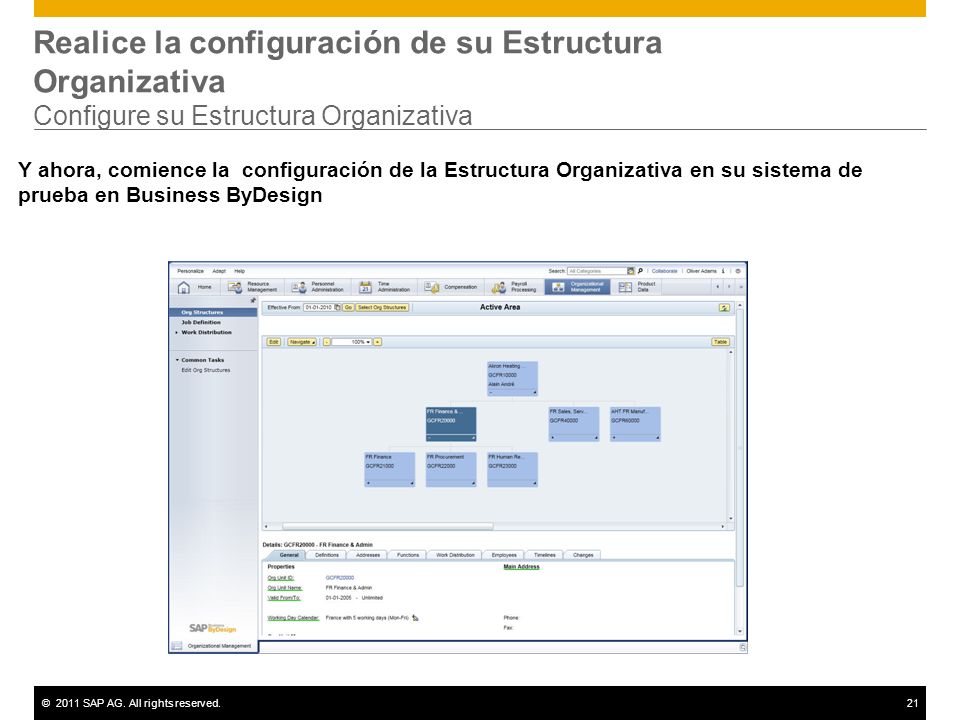Open the Personalize menu
This screenshot has height=720, width=960.
(190, 271)
